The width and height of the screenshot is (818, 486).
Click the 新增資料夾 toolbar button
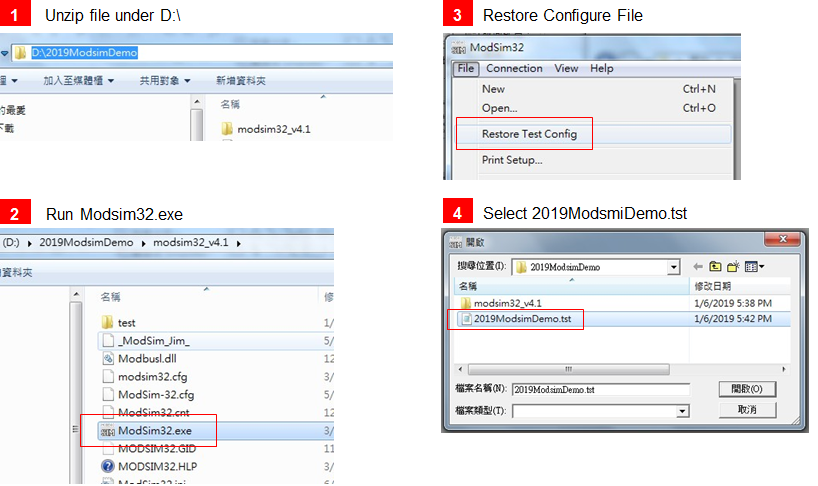pos(240,81)
